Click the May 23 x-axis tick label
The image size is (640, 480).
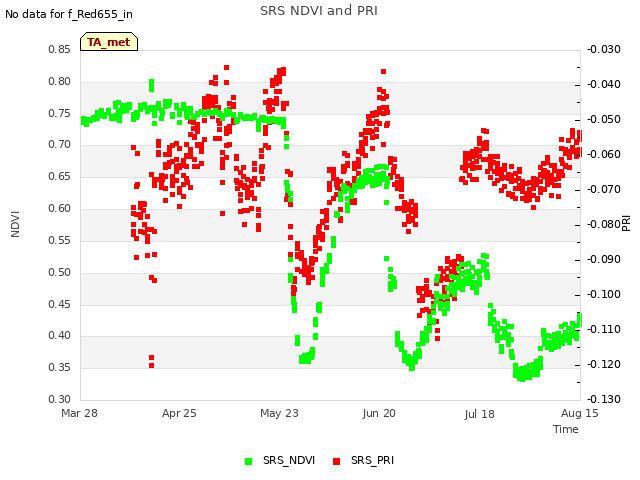pyautogui.click(x=279, y=413)
